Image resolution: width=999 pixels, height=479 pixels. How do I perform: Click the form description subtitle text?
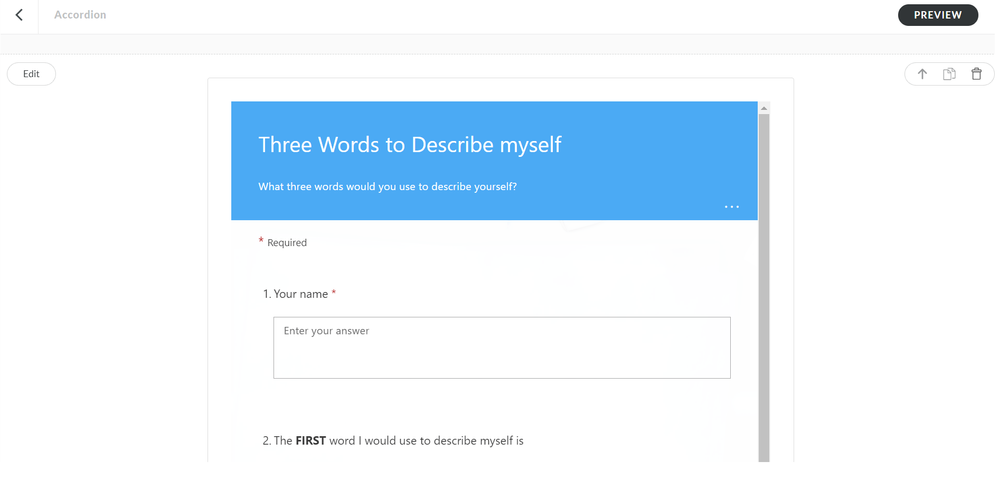(x=387, y=187)
